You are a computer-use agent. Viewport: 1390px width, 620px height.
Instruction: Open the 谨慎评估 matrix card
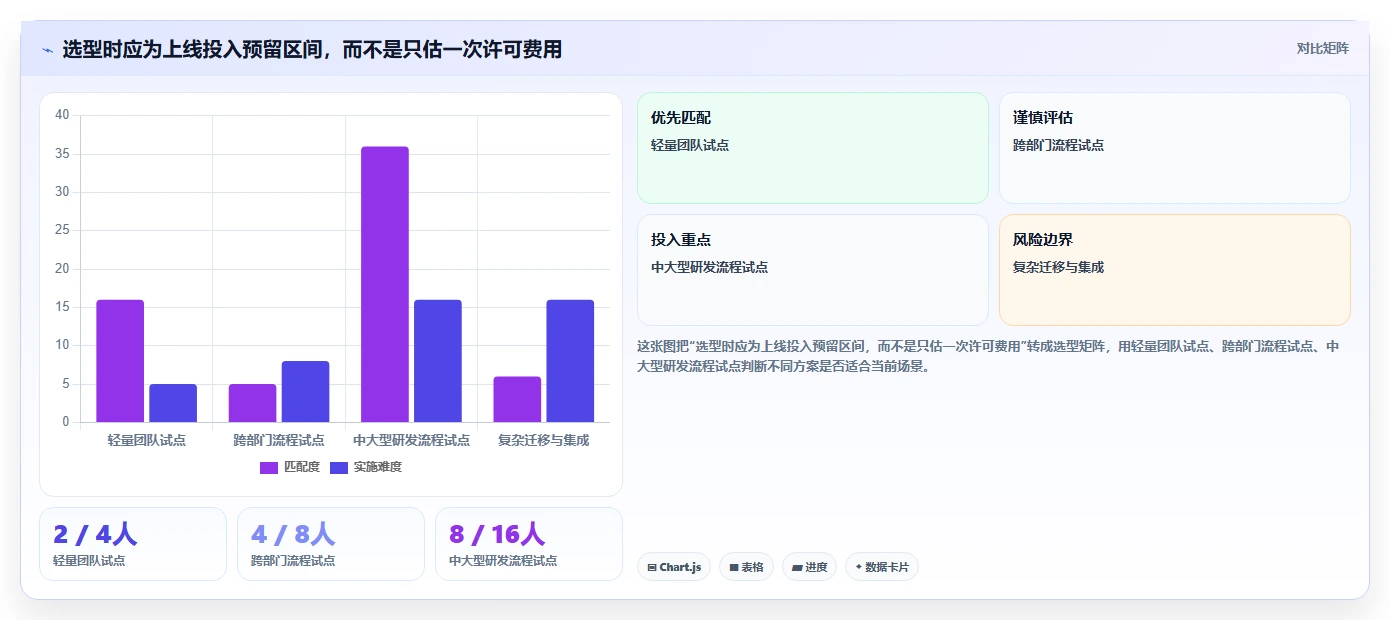coord(1175,148)
